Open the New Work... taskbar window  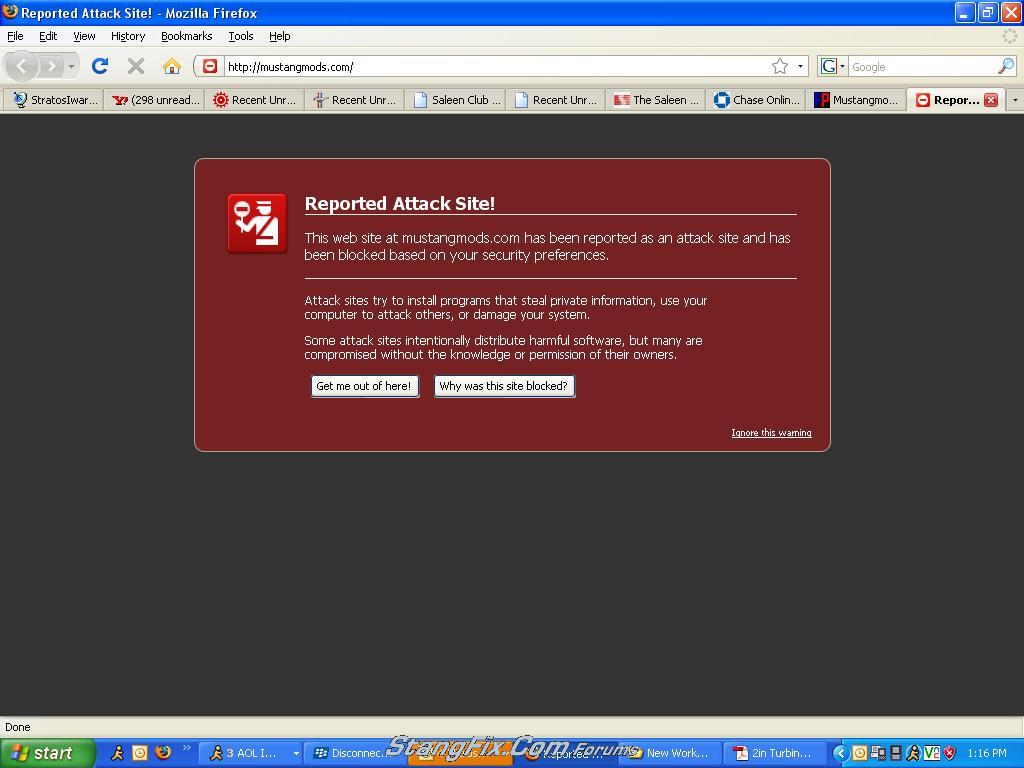[670, 753]
